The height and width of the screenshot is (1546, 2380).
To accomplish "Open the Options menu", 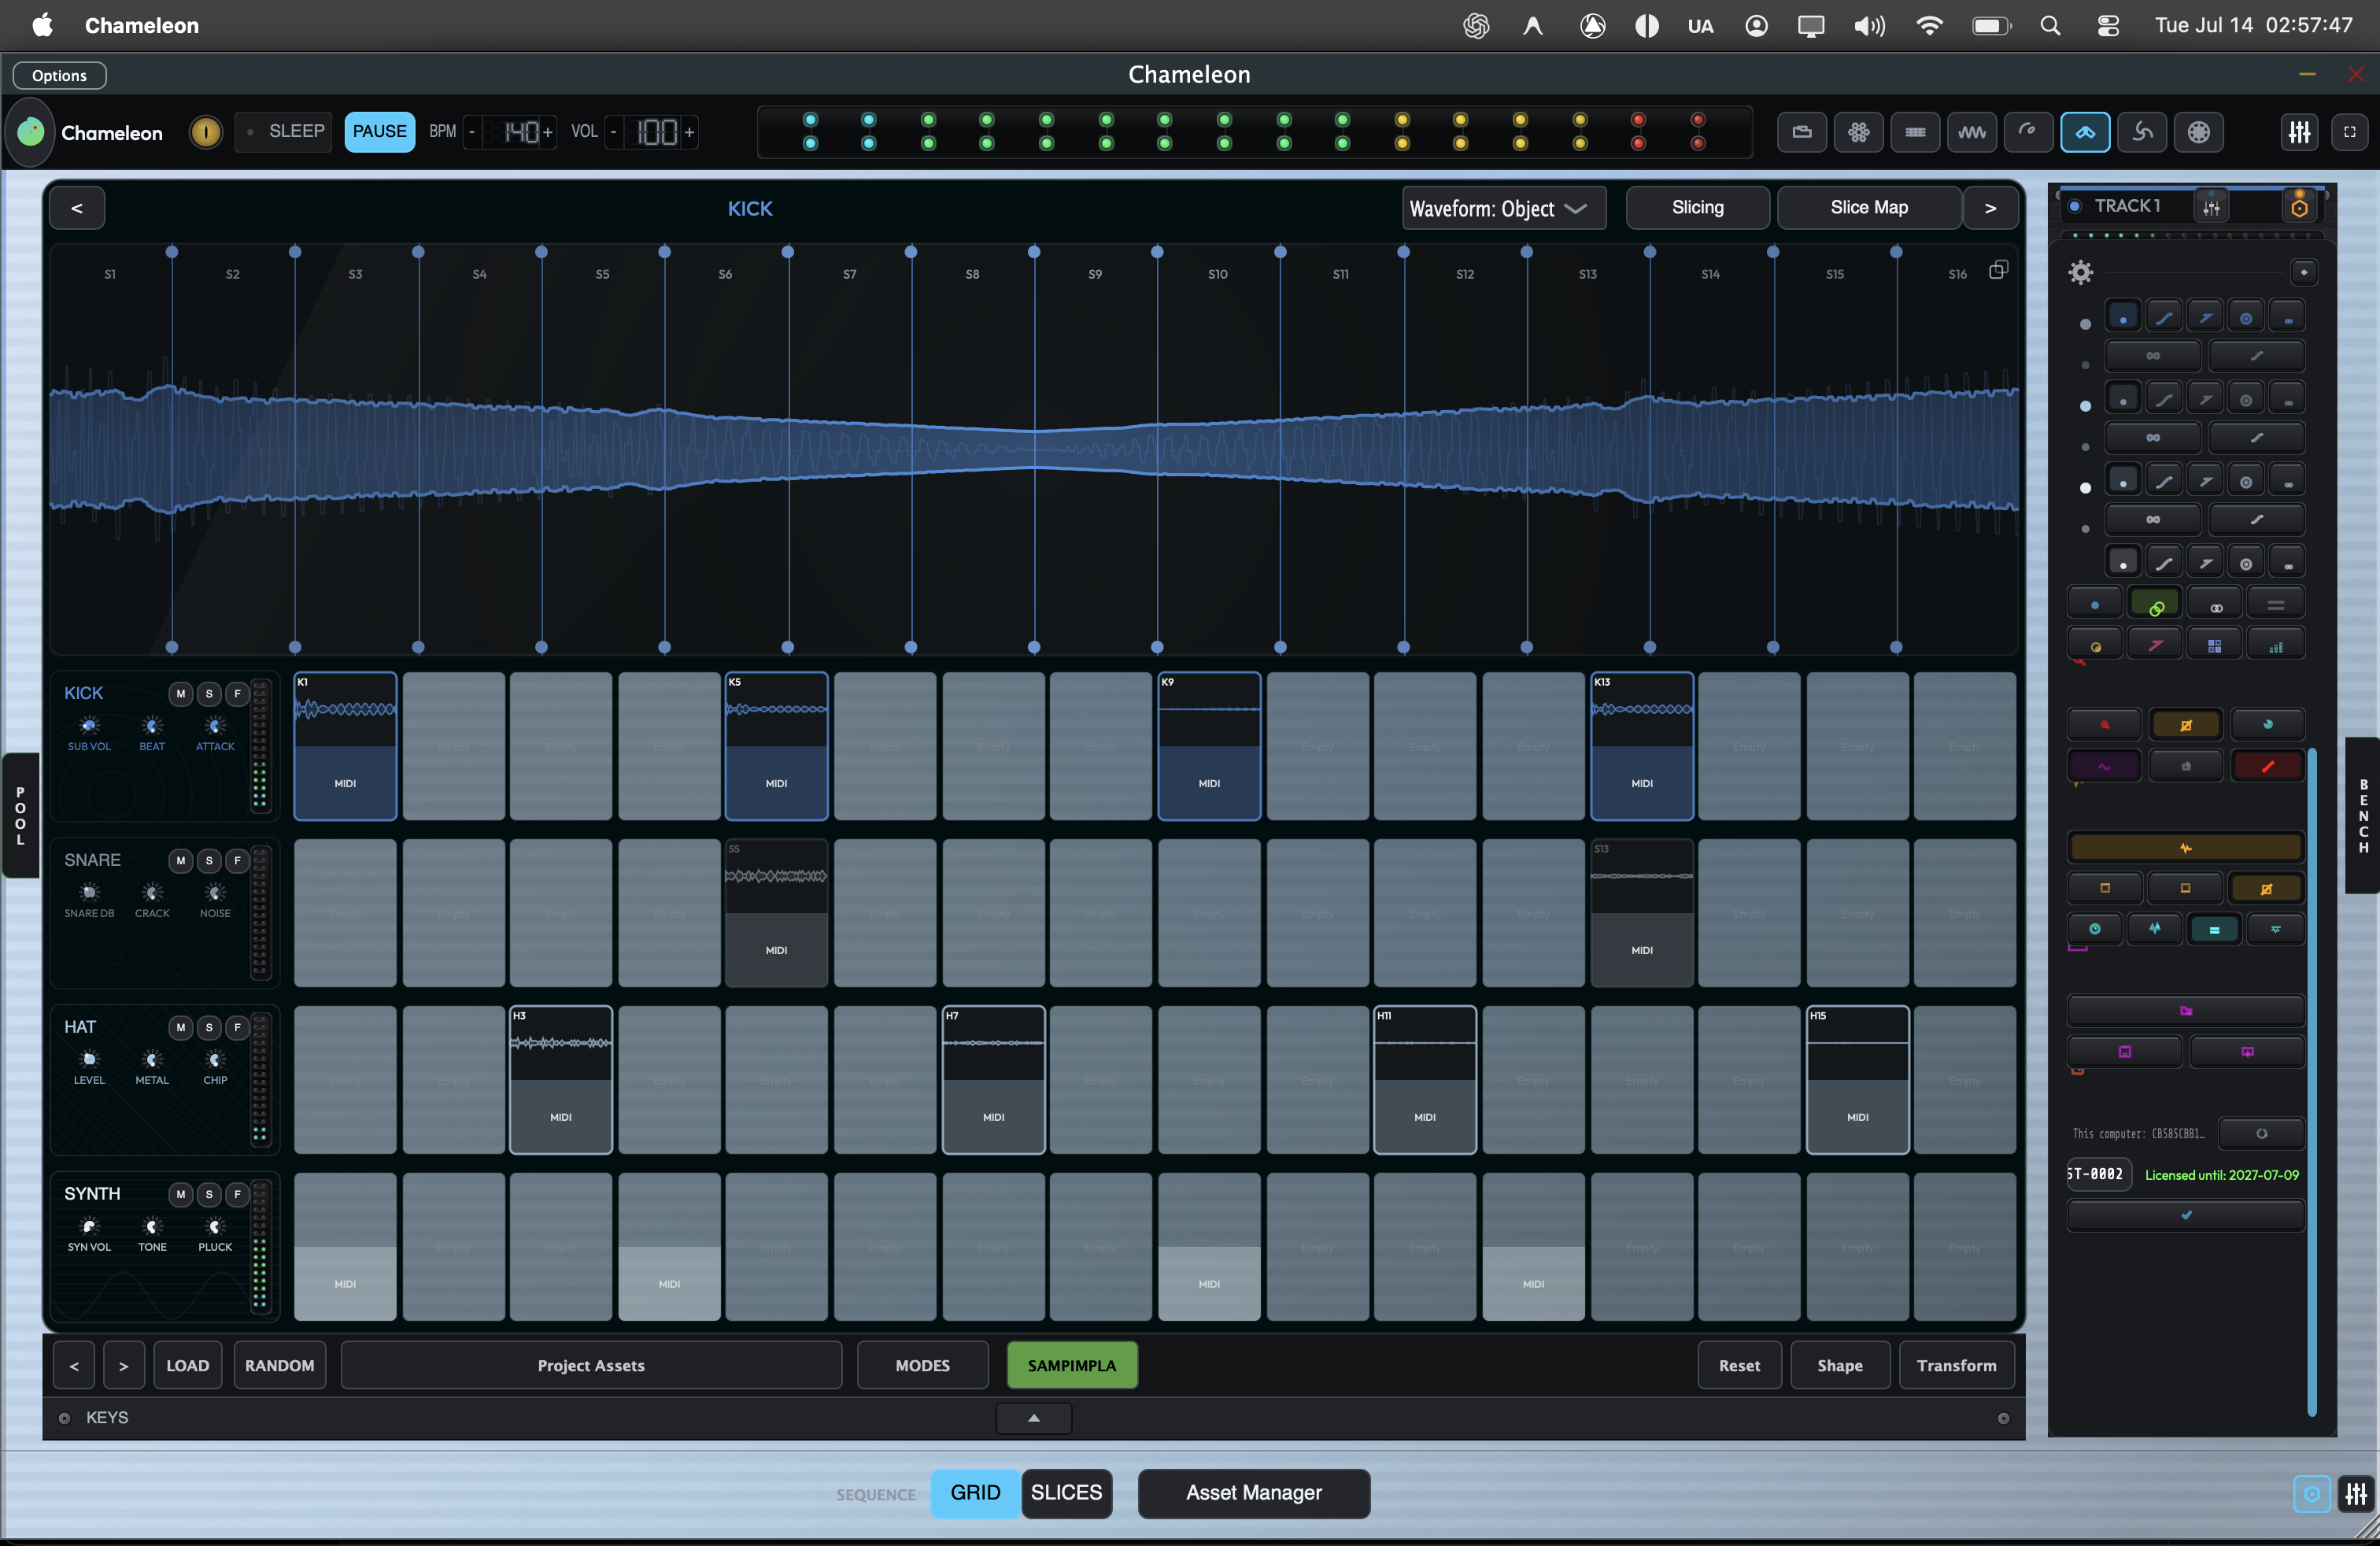I will (59, 76).
